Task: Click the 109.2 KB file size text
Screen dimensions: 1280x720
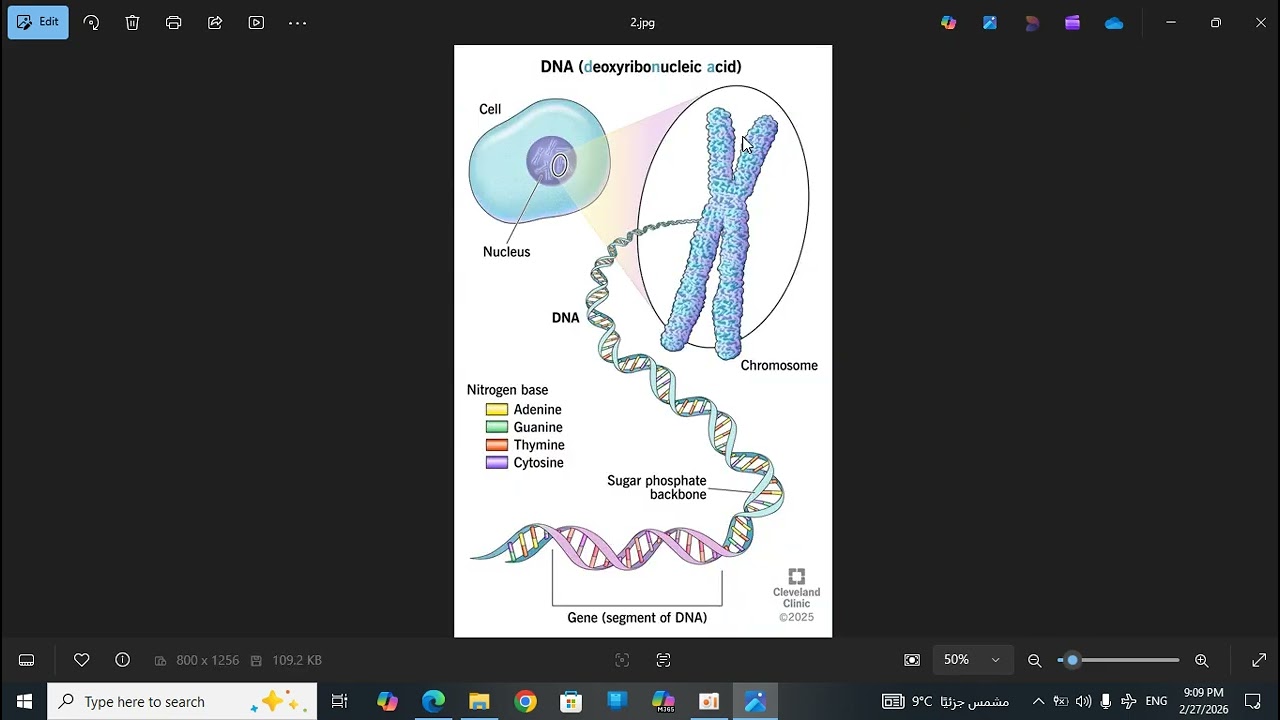Action: point(297,660)
